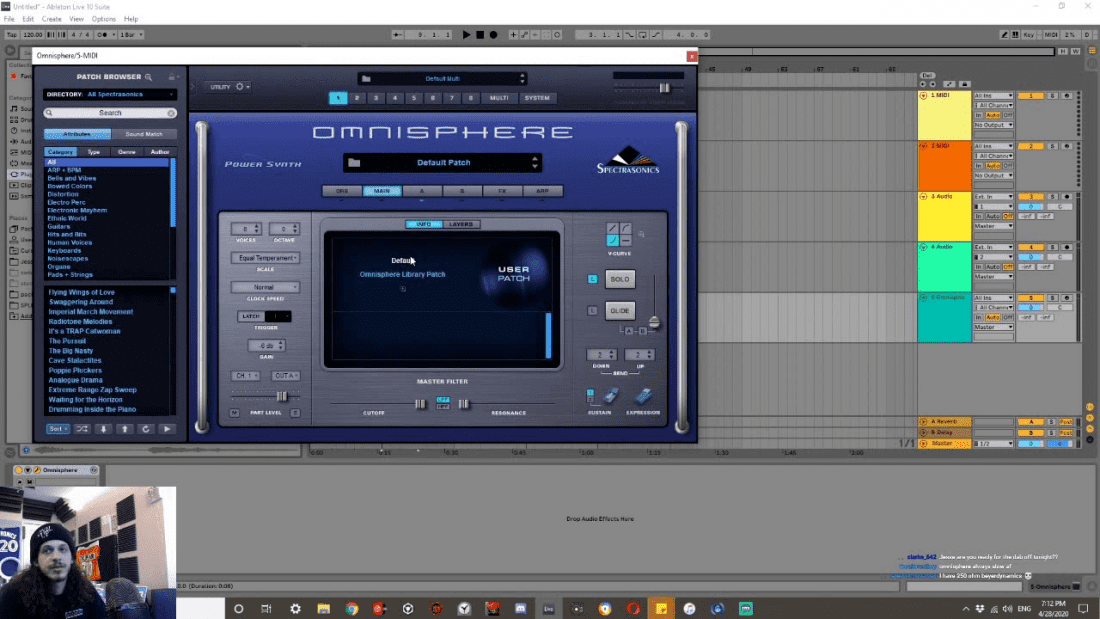Switch to the FX tab in Omnisphere

point(502,191)
